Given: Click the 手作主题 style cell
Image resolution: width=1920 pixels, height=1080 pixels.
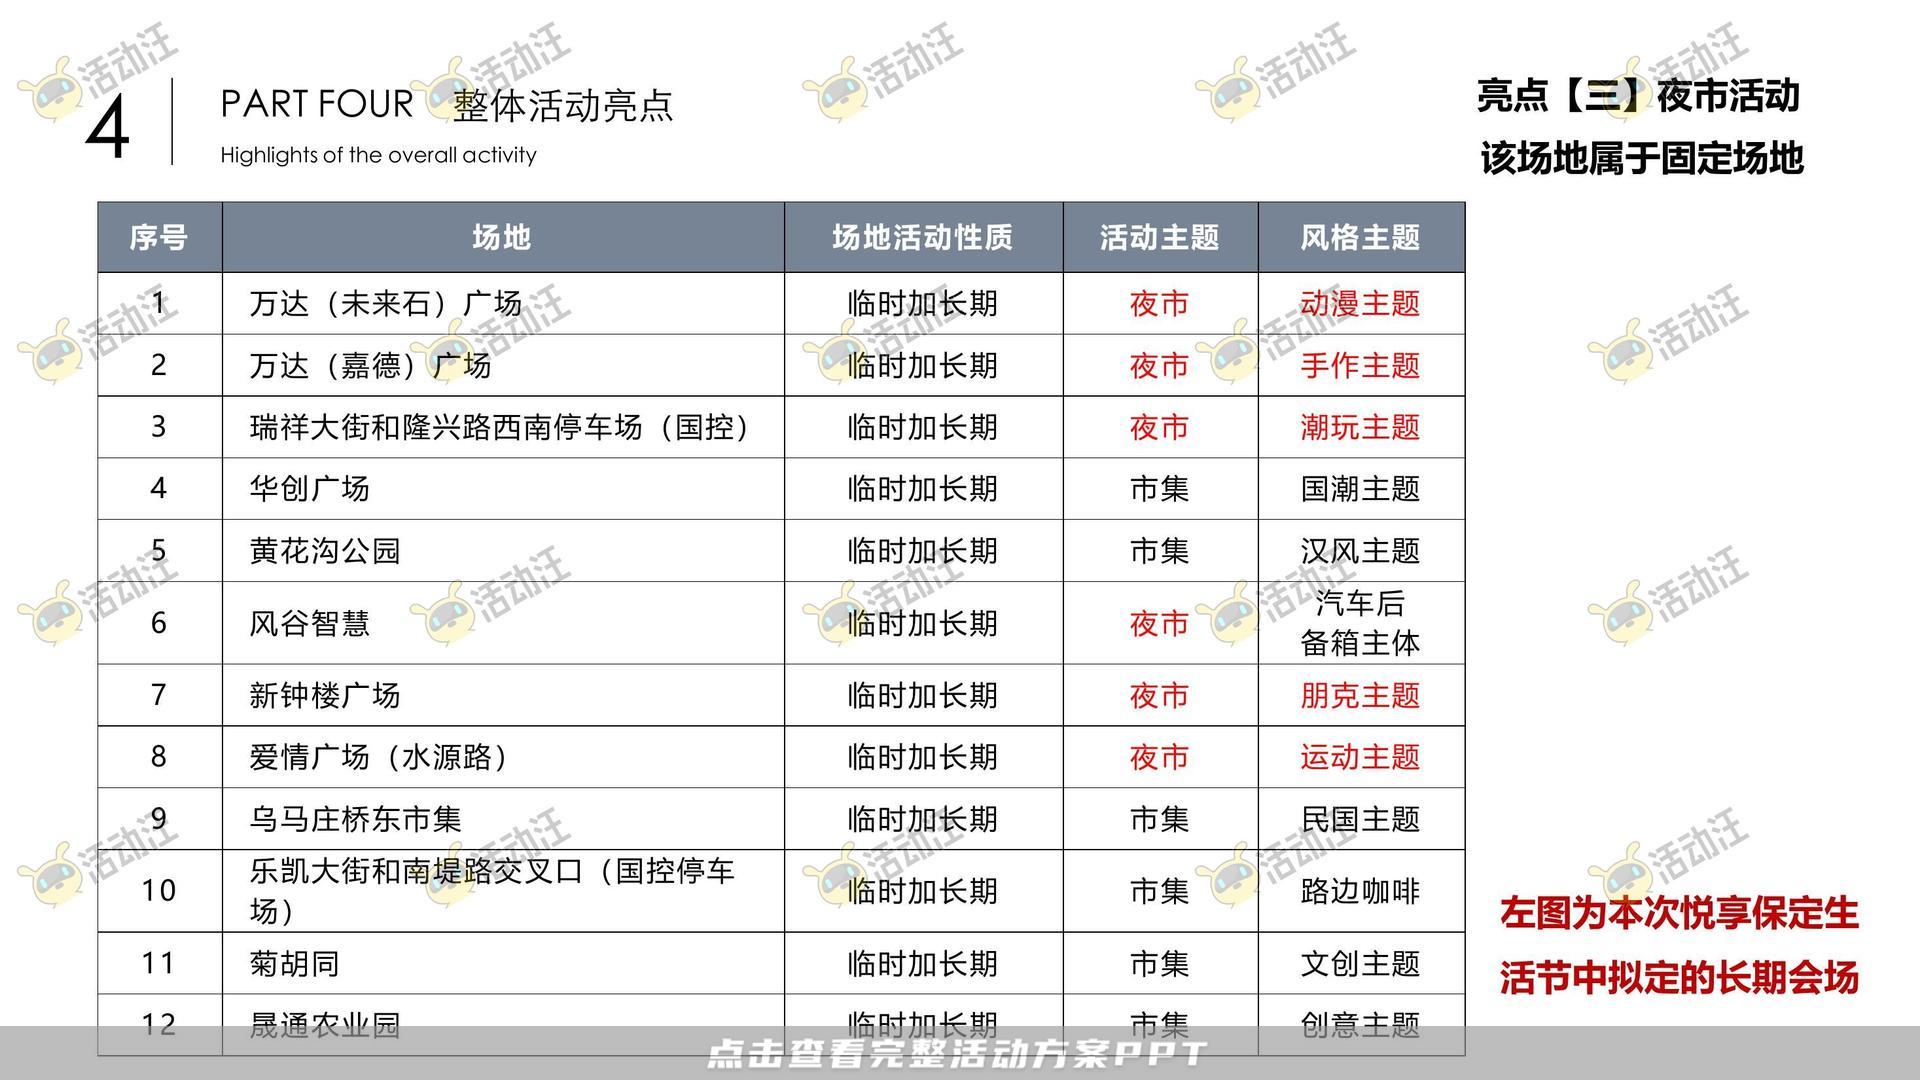Looking at the screenshot, I should (1360, 365).
